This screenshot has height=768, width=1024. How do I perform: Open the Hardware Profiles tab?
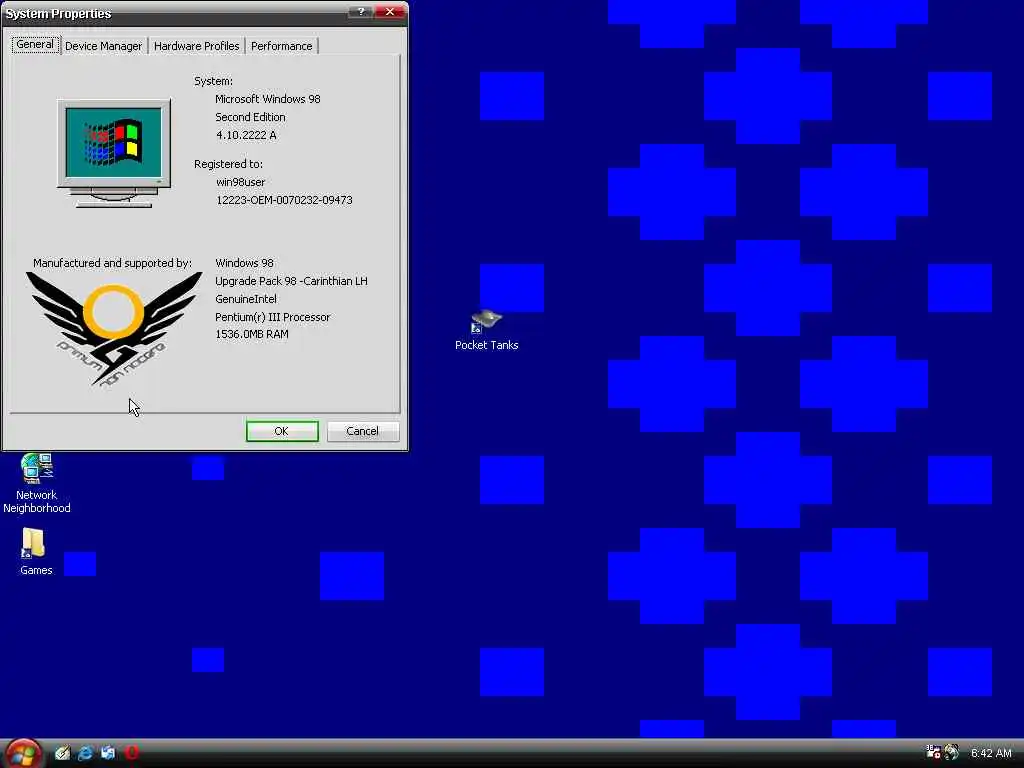point(197,46)
